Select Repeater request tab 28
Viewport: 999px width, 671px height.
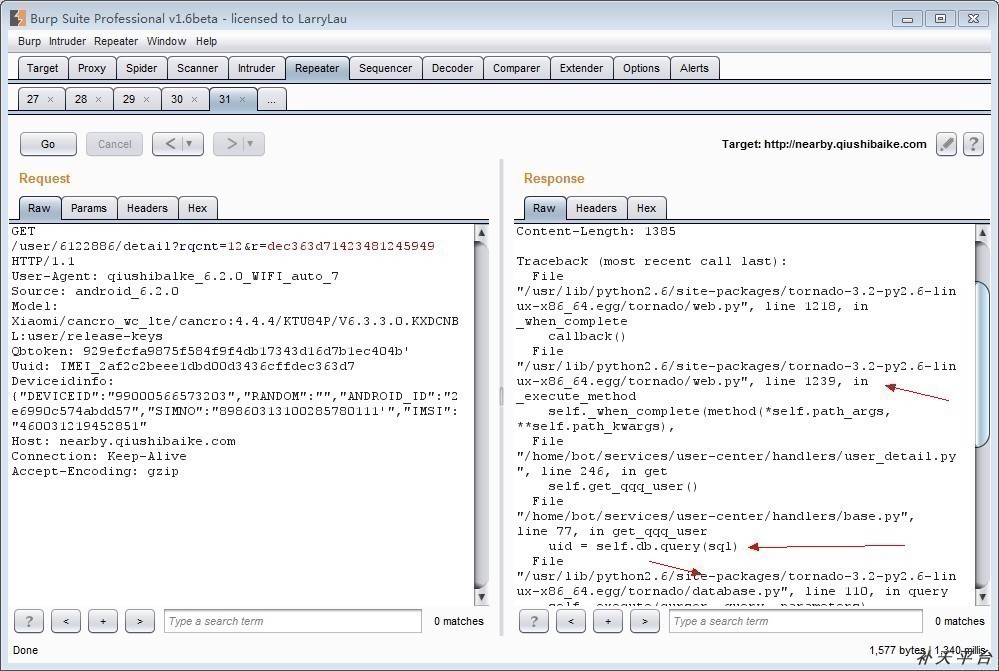click(x=81, y=99)
